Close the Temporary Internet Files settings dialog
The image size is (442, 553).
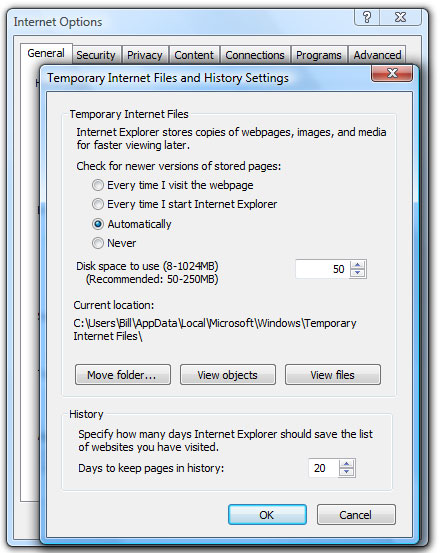pyautogui.click(x=392, y=73)
